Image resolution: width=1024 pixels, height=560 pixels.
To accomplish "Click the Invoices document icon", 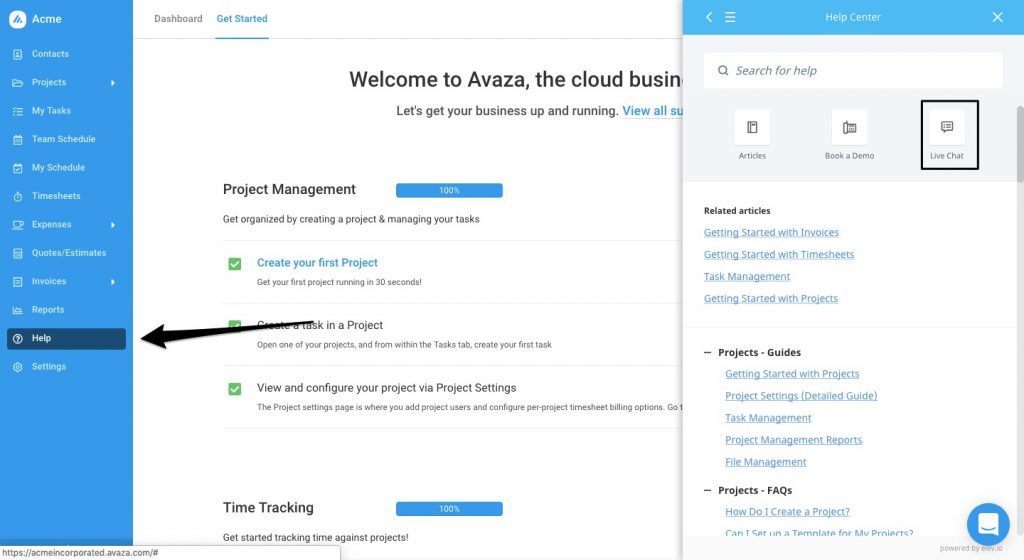I will click(x=18, y=282).
